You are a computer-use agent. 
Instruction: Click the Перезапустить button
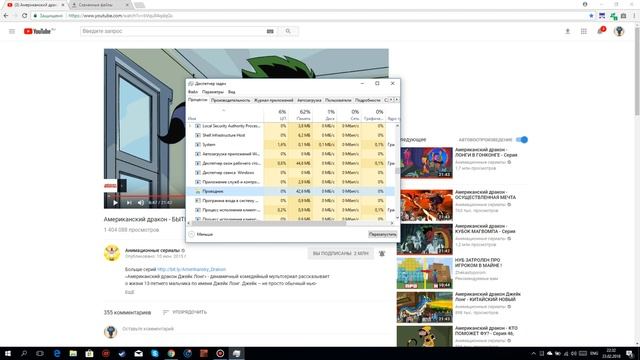[382, 234]
